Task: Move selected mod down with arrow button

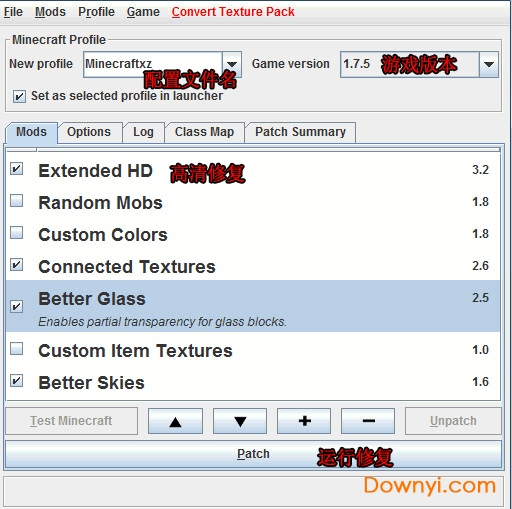Action: point(240,421)
